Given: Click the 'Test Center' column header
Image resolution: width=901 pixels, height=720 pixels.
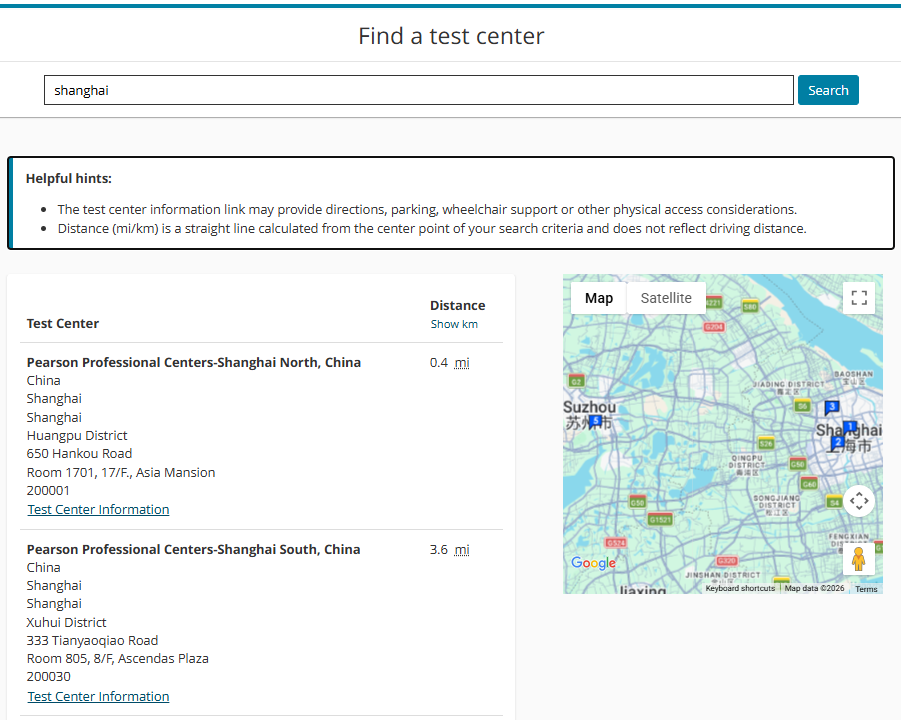Looking at the screenshot, I should [63, 324].
